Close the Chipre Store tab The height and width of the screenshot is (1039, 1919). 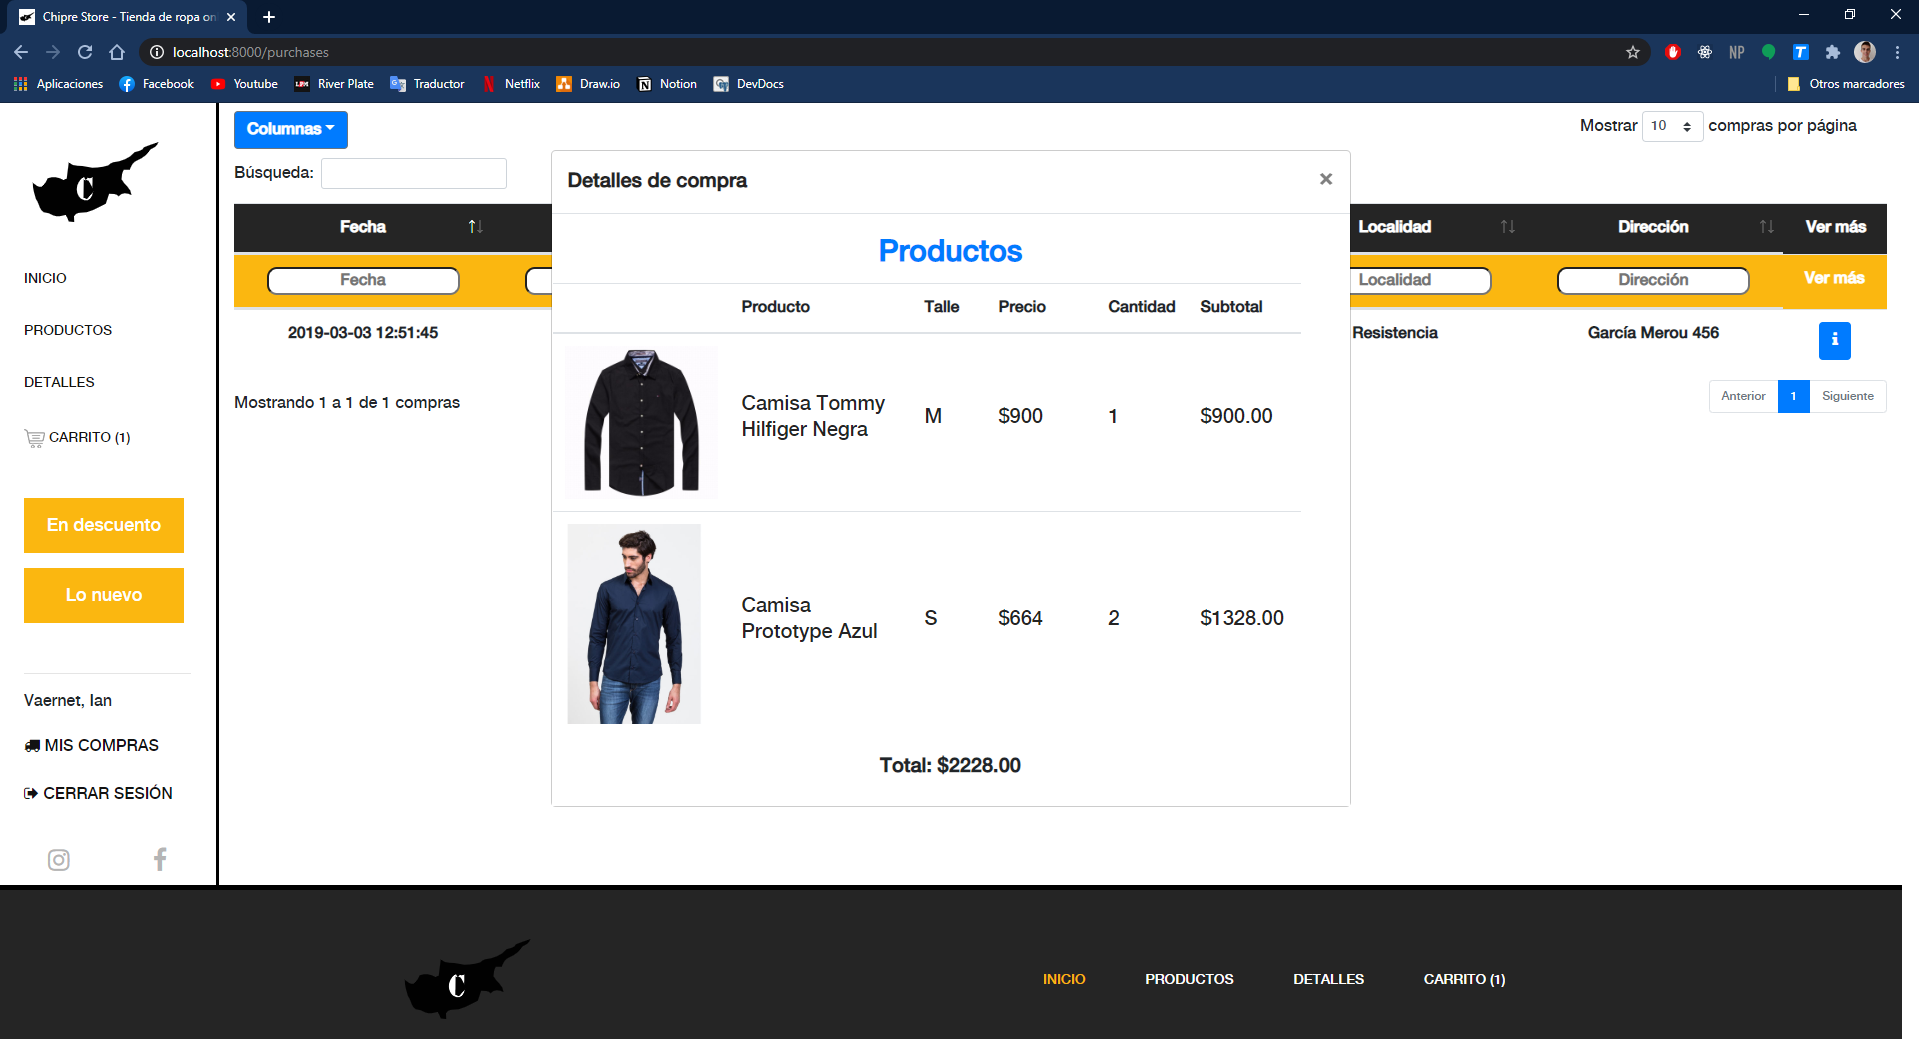point(231,17)
